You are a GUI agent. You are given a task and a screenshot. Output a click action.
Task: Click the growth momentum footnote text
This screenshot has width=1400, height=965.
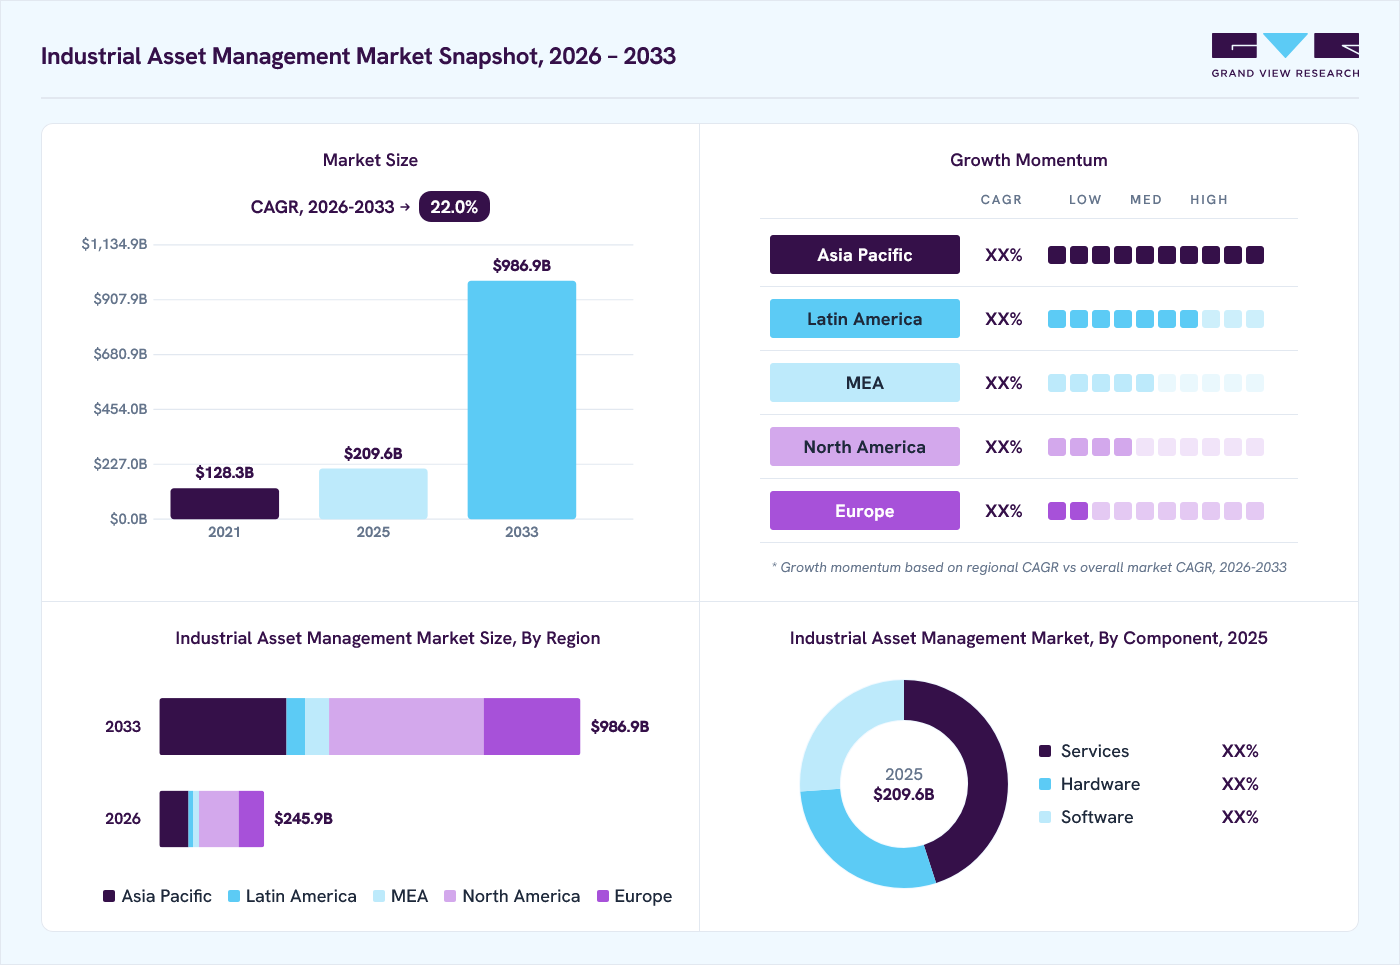1029,567
